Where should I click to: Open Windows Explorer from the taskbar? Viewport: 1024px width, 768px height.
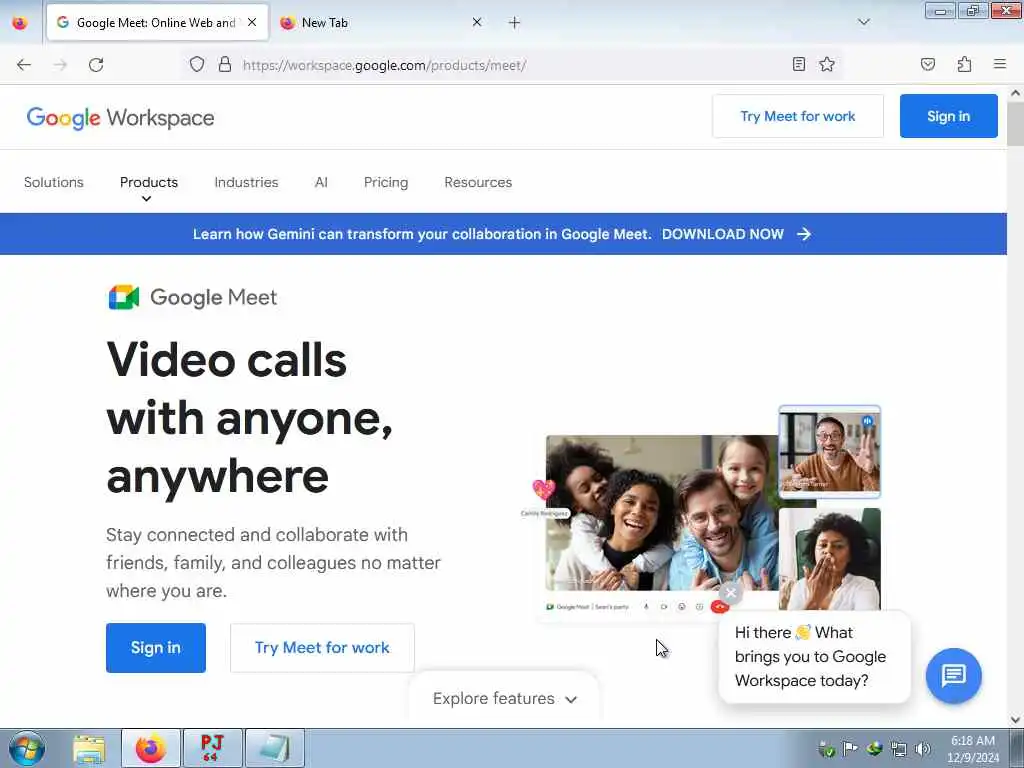click(x=89, y=748)
